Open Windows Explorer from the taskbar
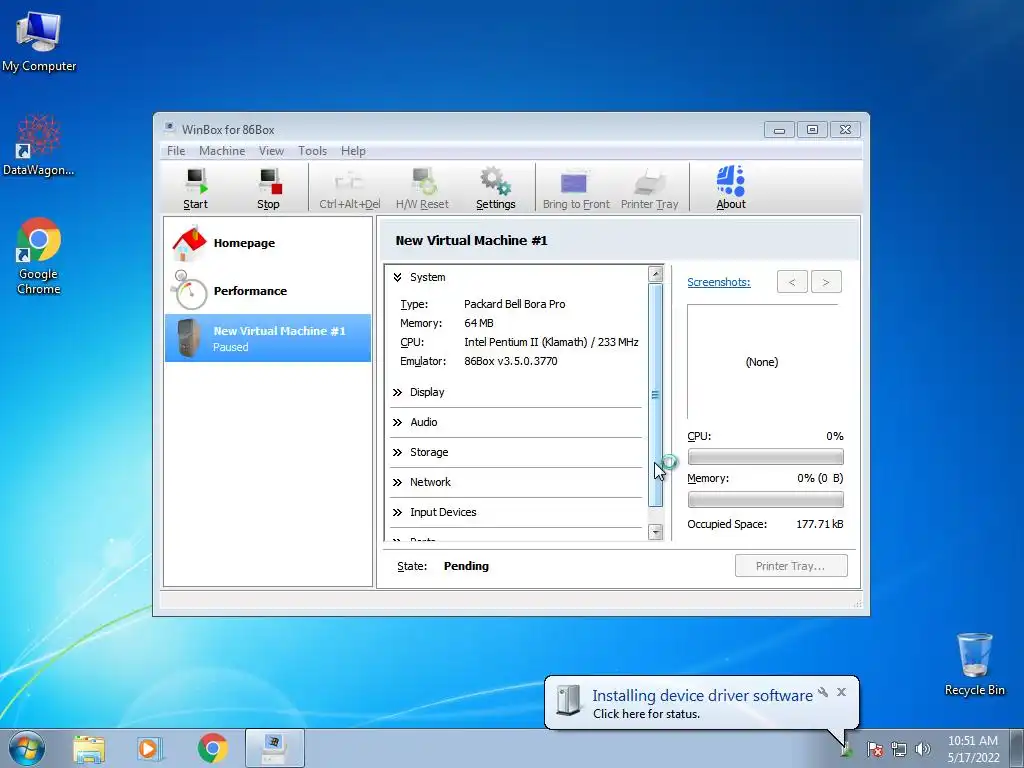This screenshot has height=768, width=1024. pos(89,748)
